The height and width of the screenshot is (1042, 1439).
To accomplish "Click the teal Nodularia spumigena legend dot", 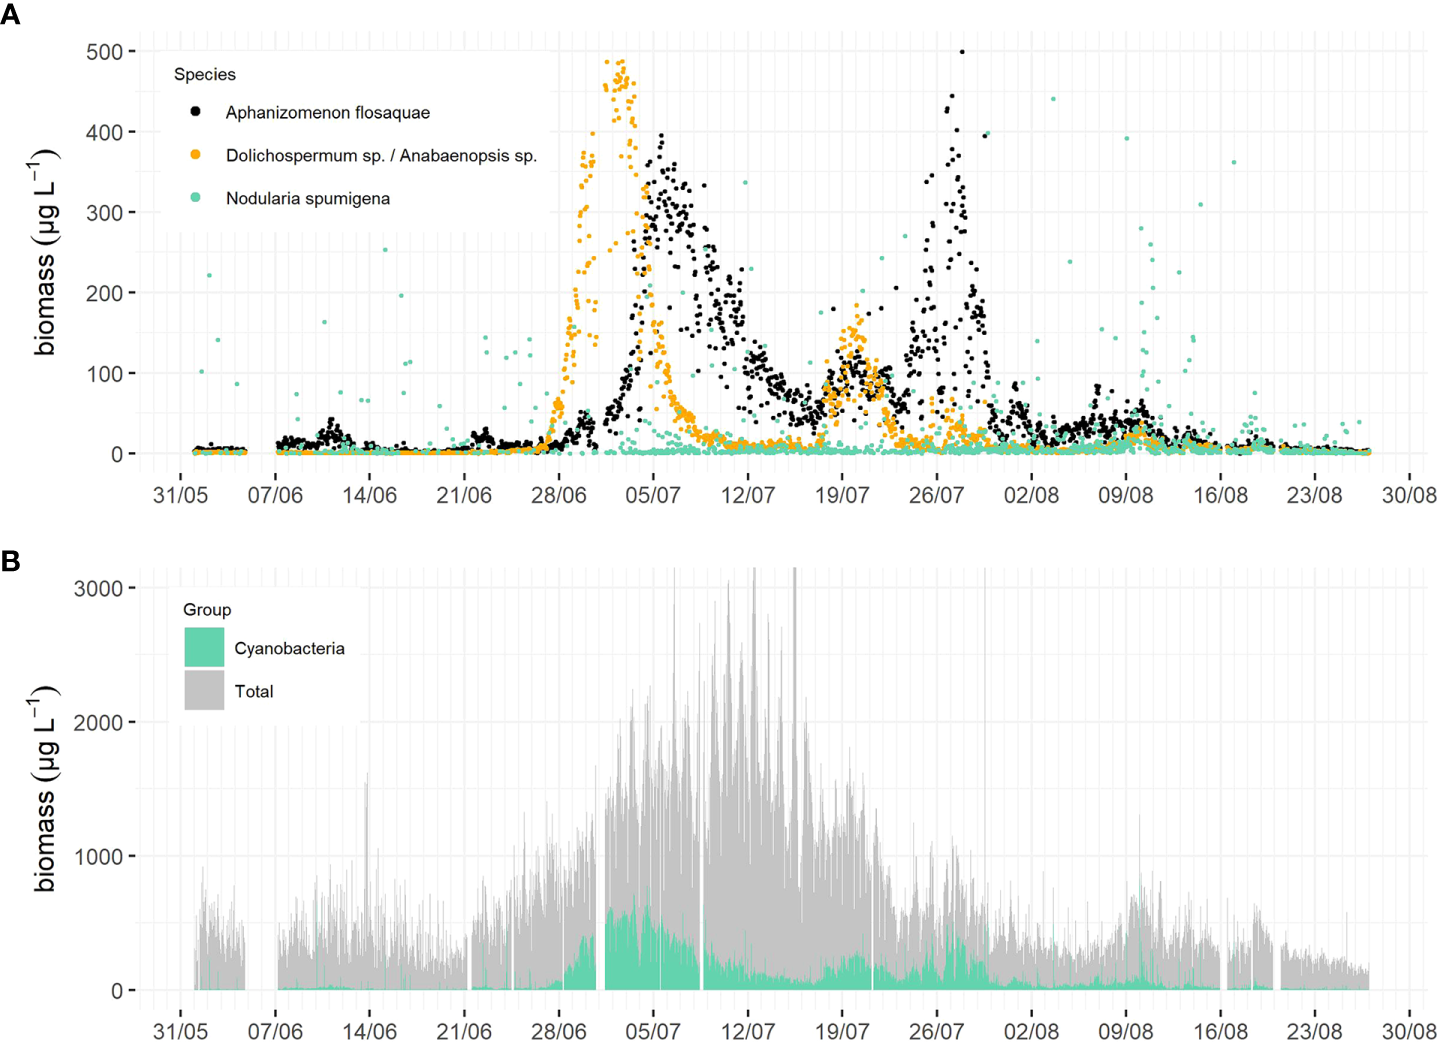I will click(x=195, y=198).
